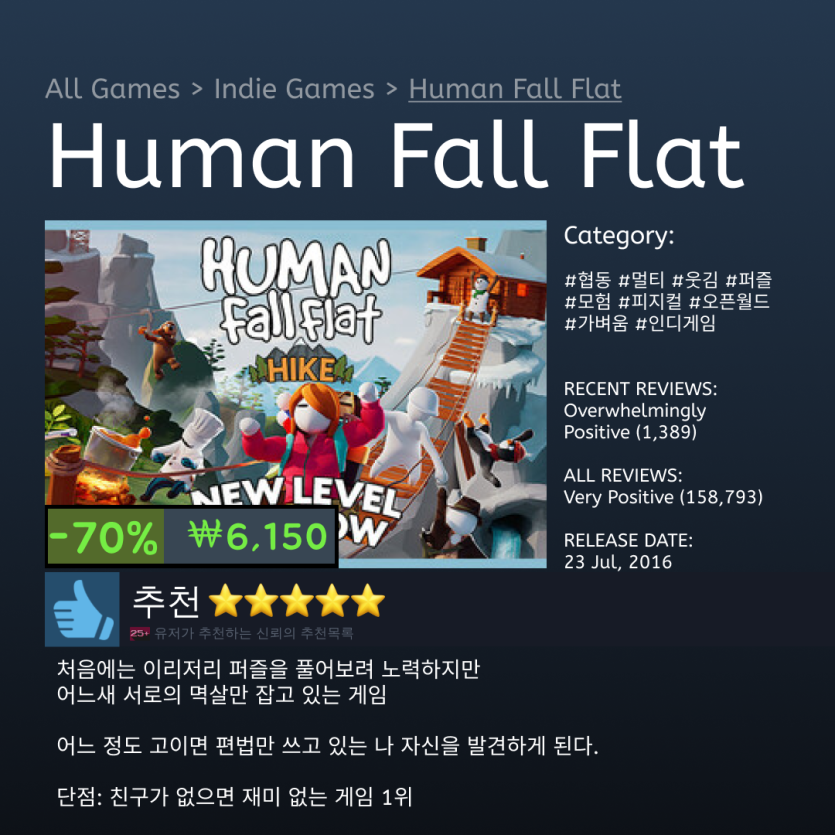
Task: Click Very Positive all reviews summary
Action: (663, 497)
